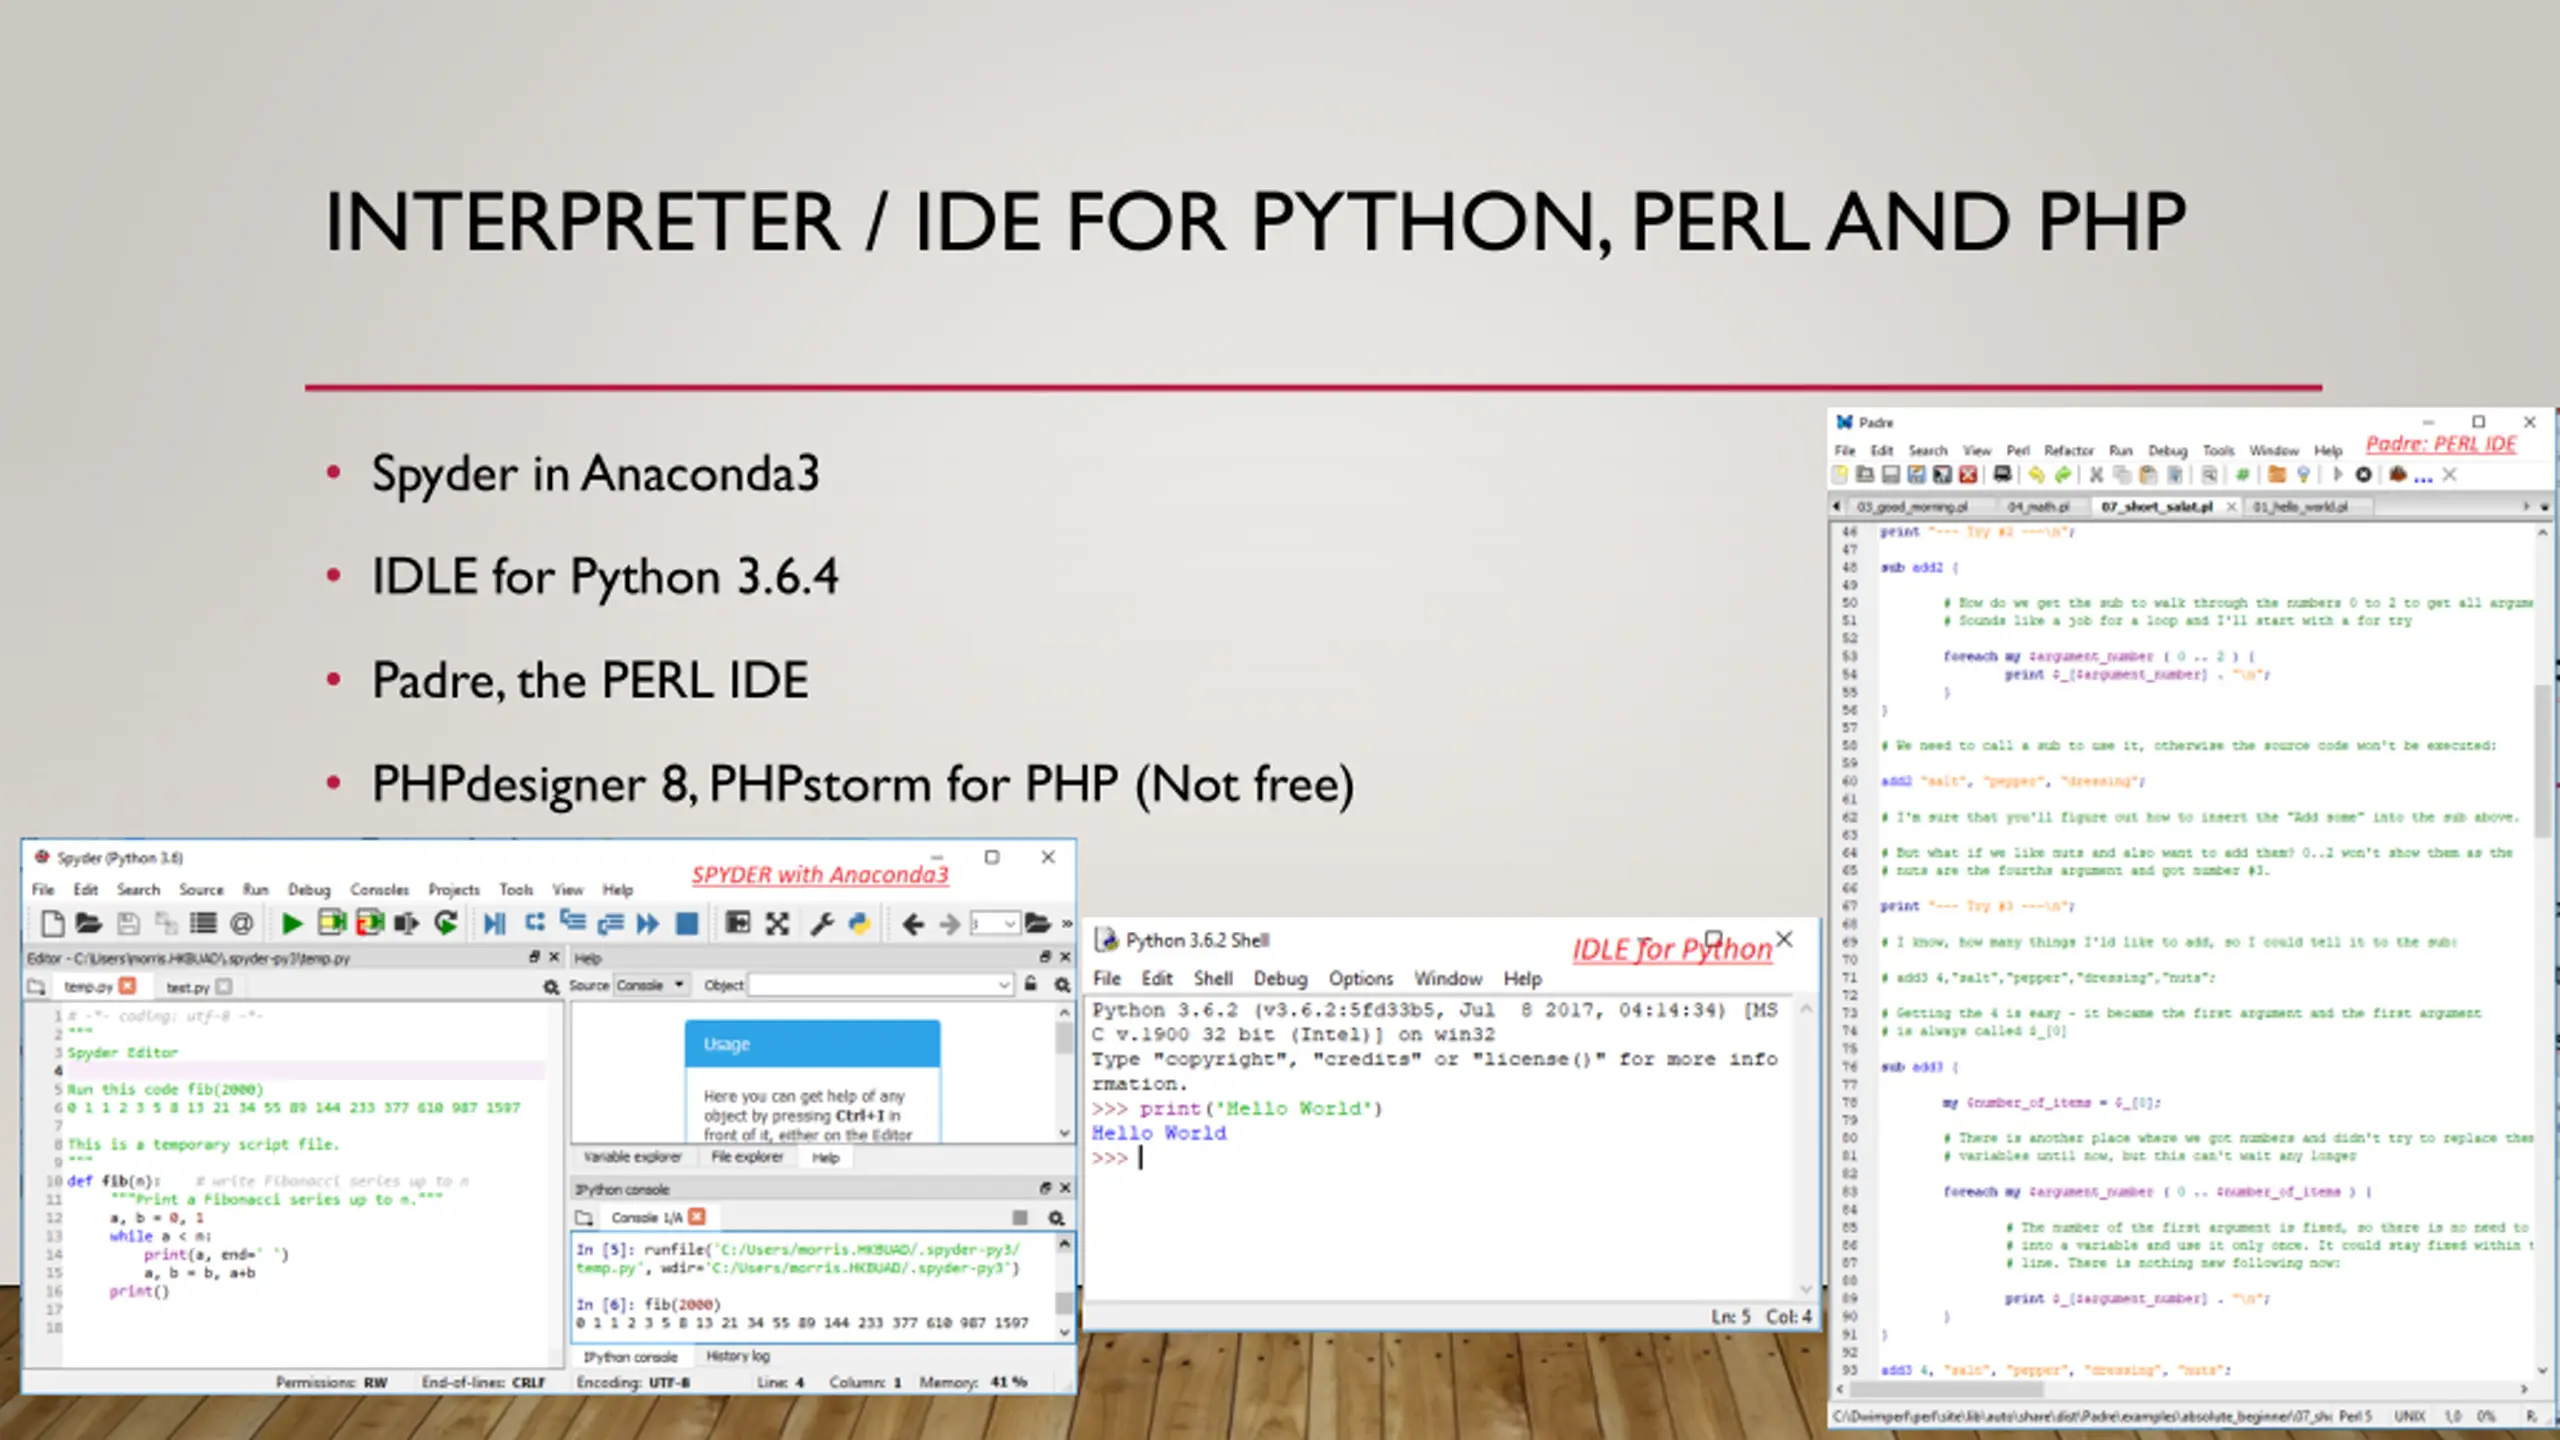
Task: Open Shell menu in IDLE window
Action: 1212,978
